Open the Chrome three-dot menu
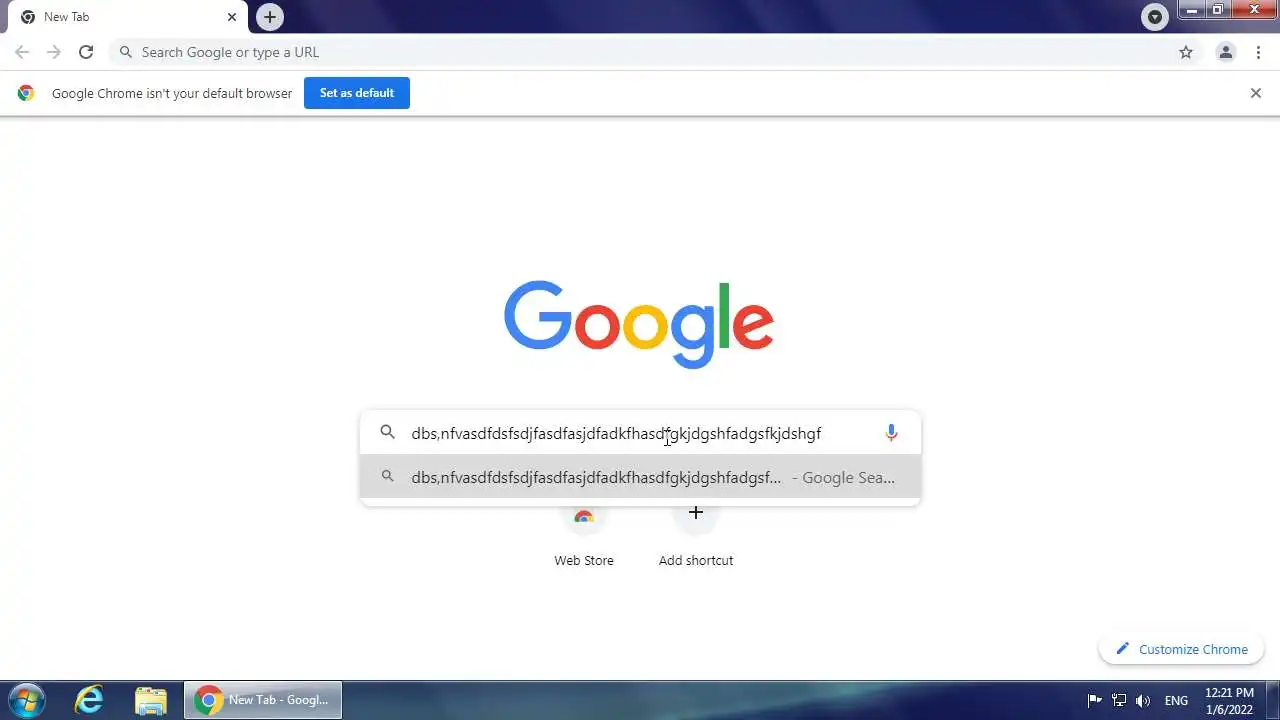 1258,52
